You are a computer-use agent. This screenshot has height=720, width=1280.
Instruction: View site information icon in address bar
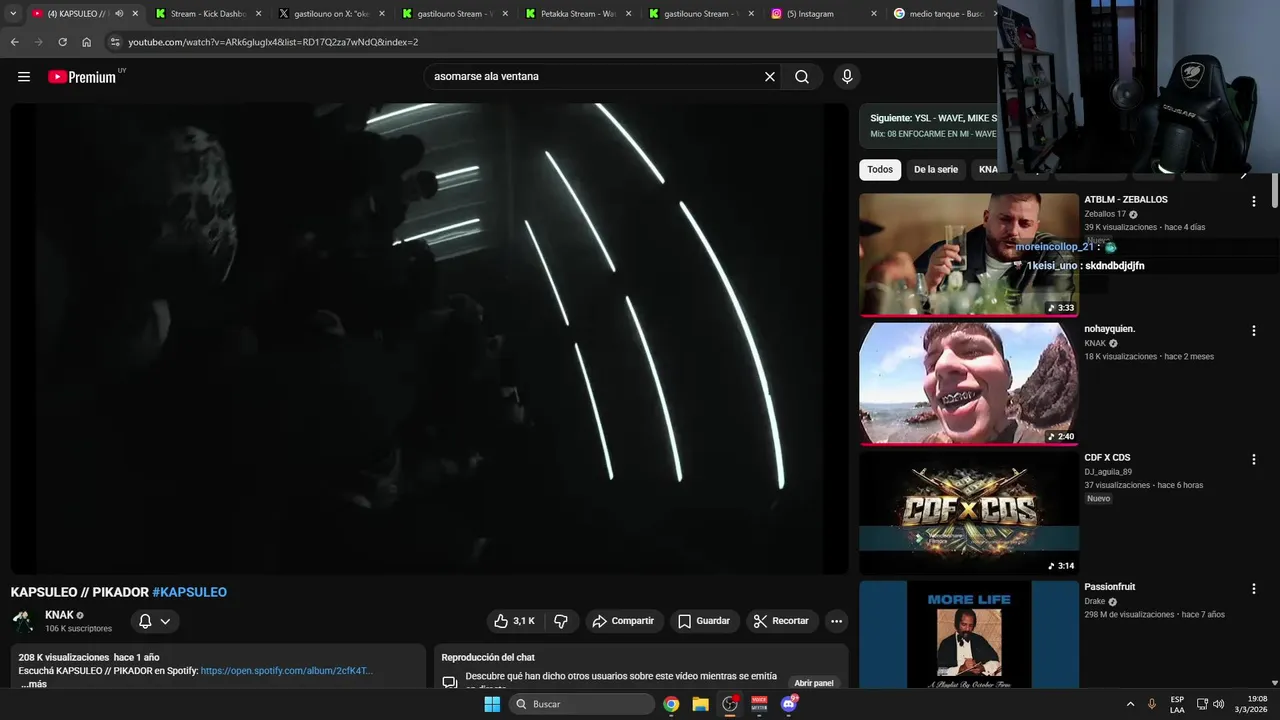tap(115, 42)
